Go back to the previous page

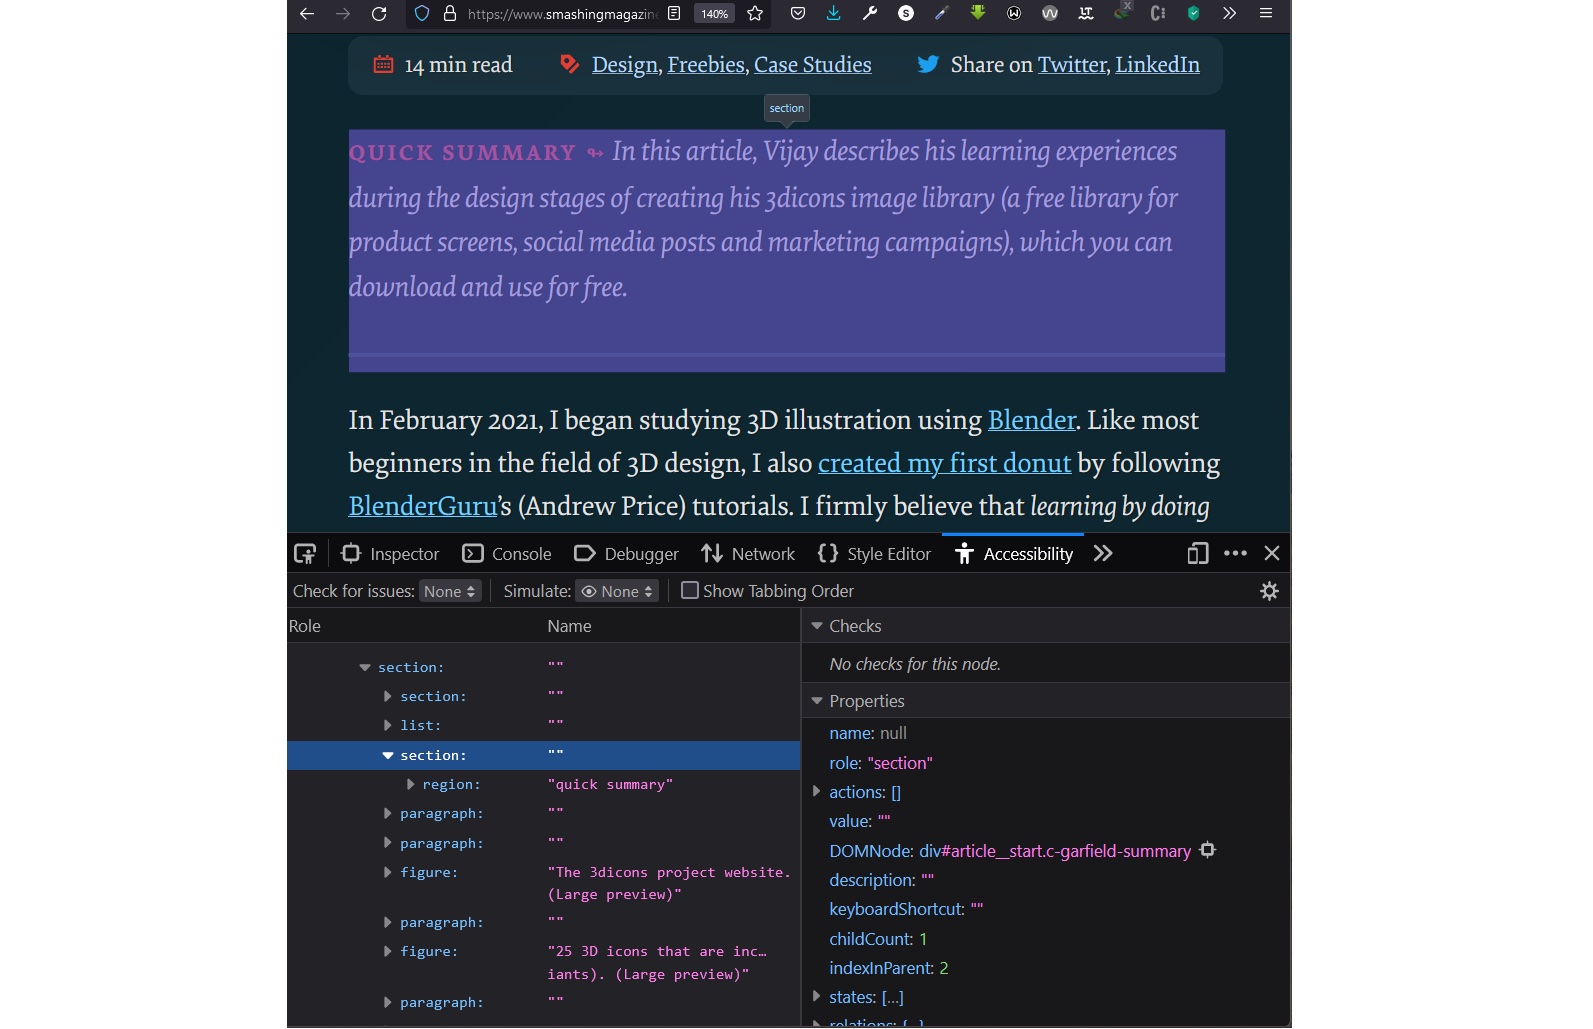coord(307,14)
